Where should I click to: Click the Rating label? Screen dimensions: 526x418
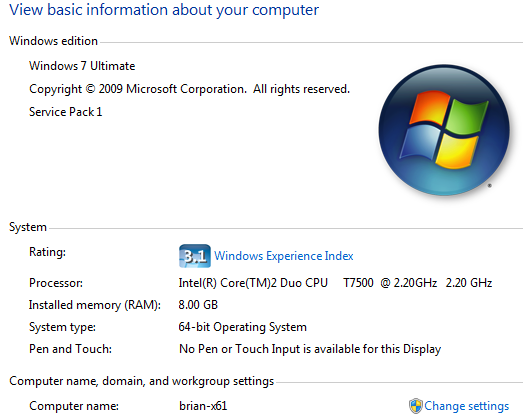pyautogui.click(x=47, y=252)
